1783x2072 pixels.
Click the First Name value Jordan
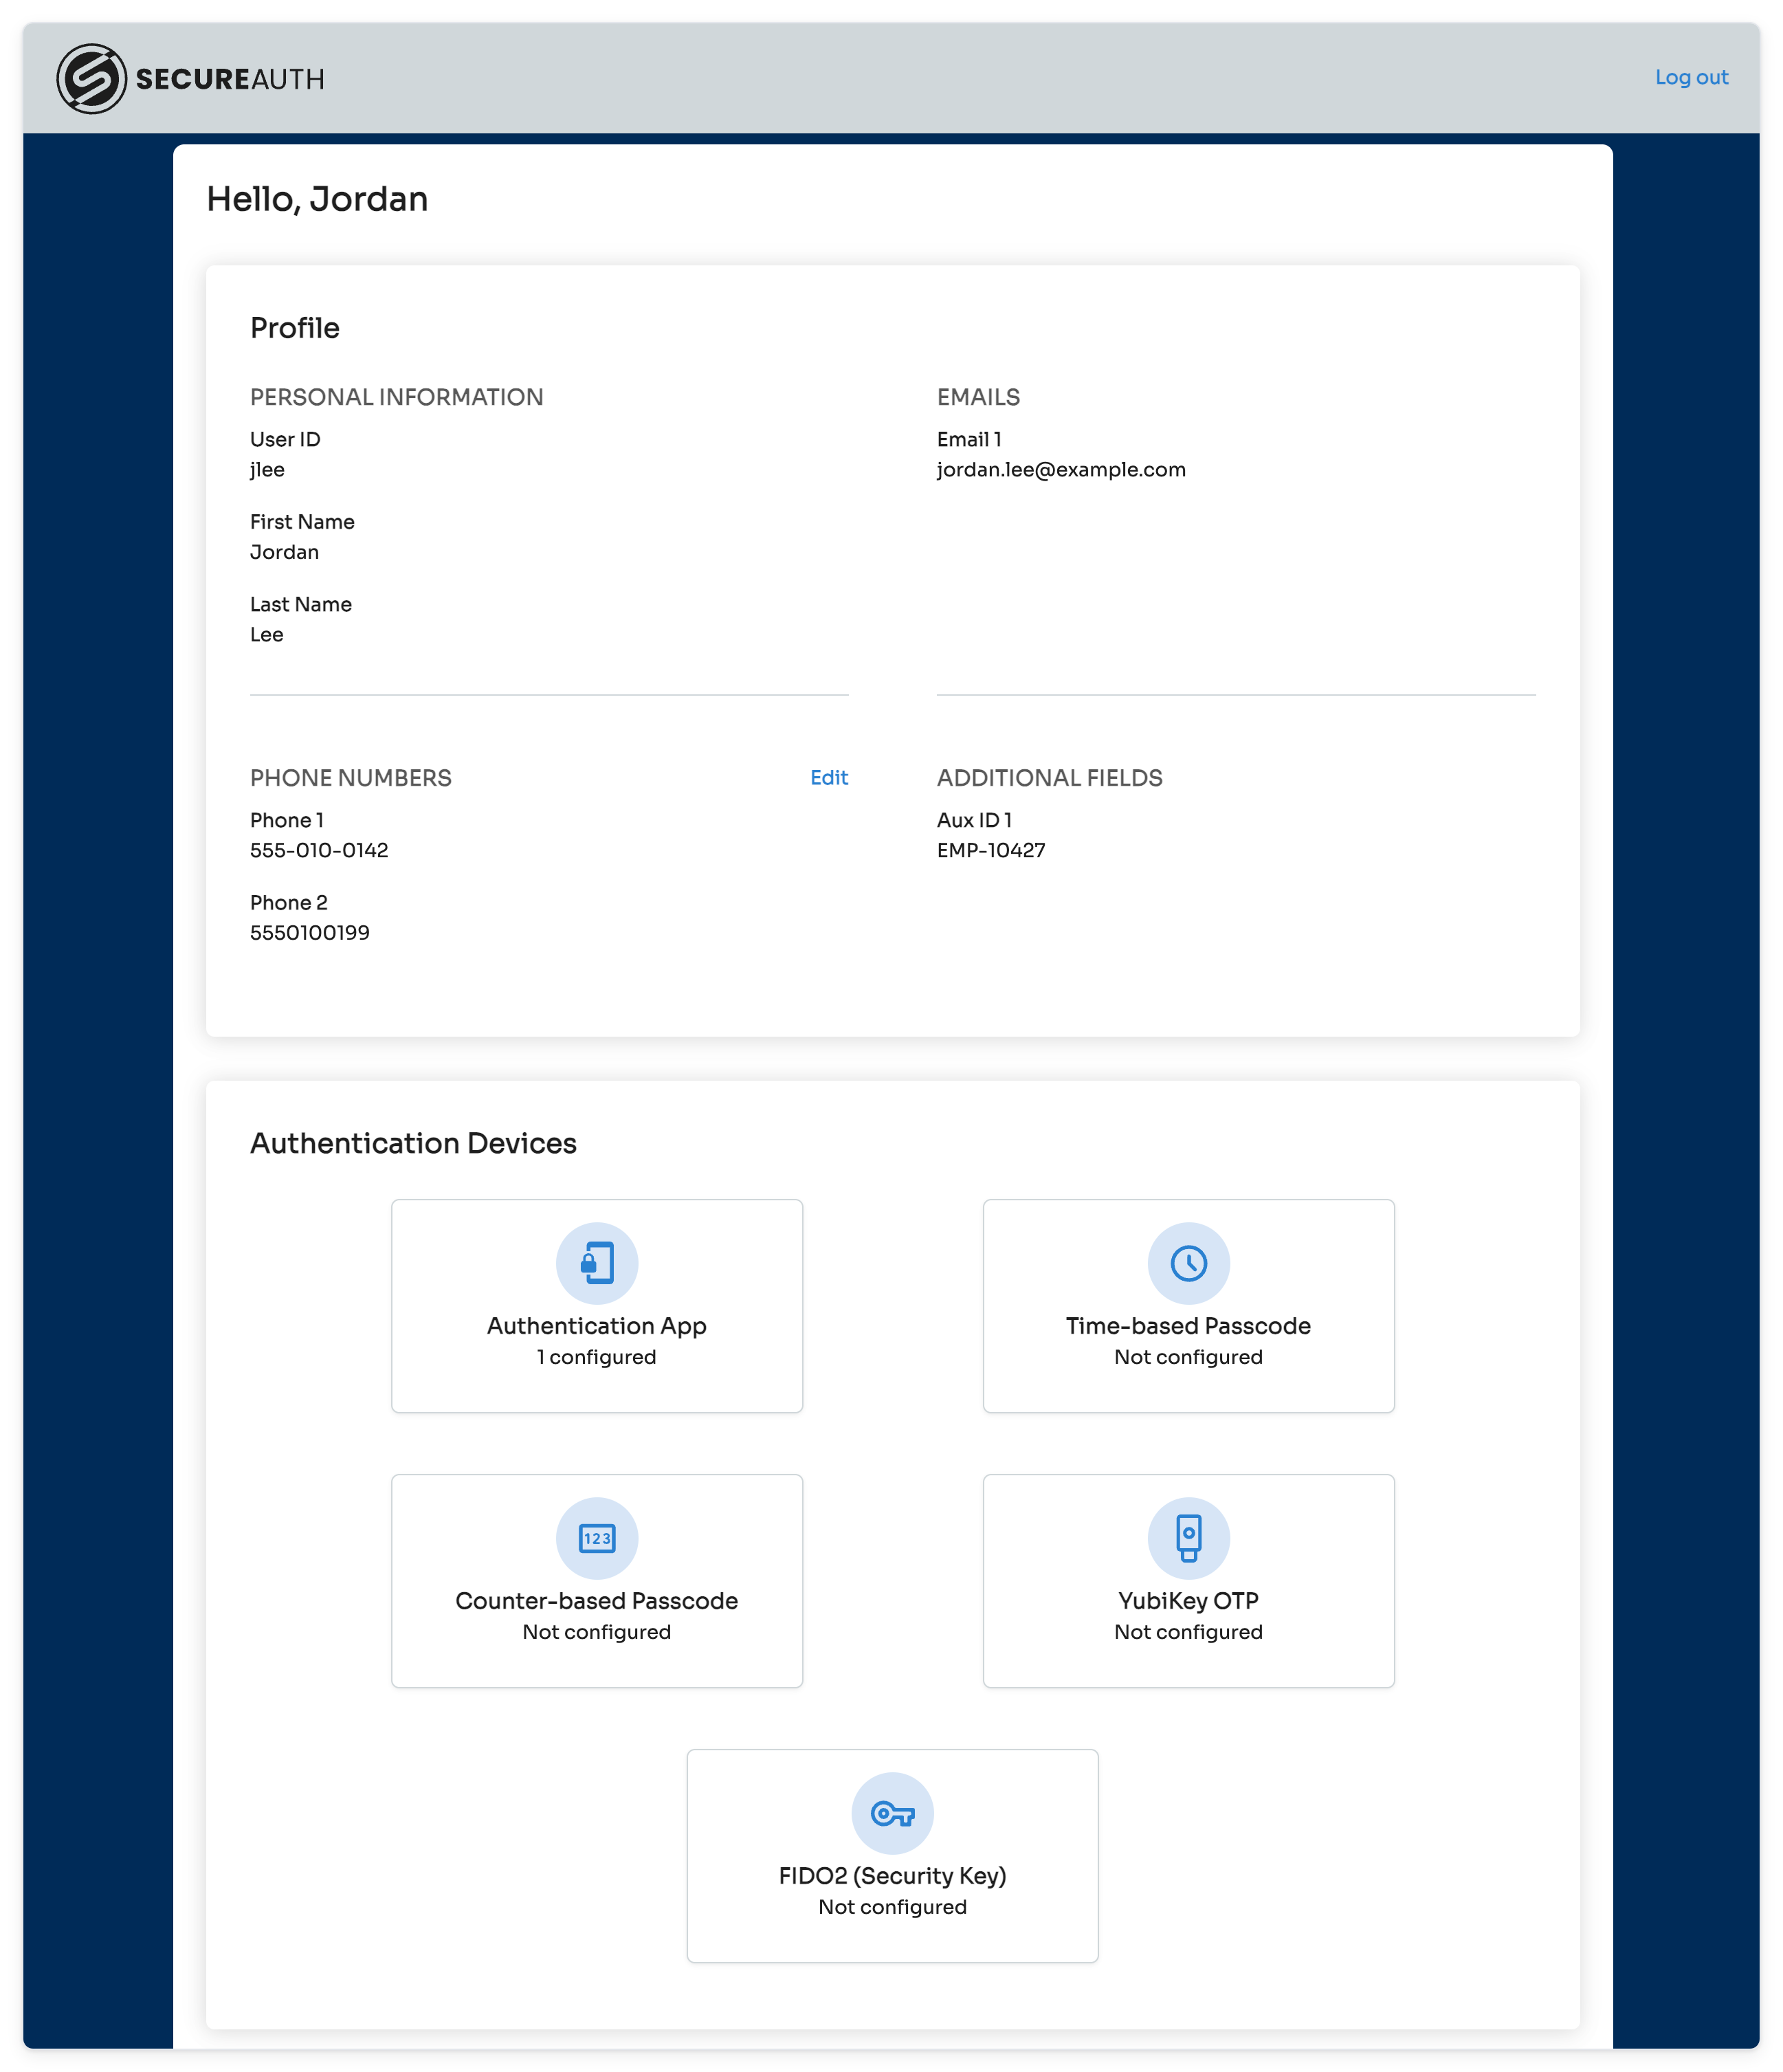click(284, 552)
